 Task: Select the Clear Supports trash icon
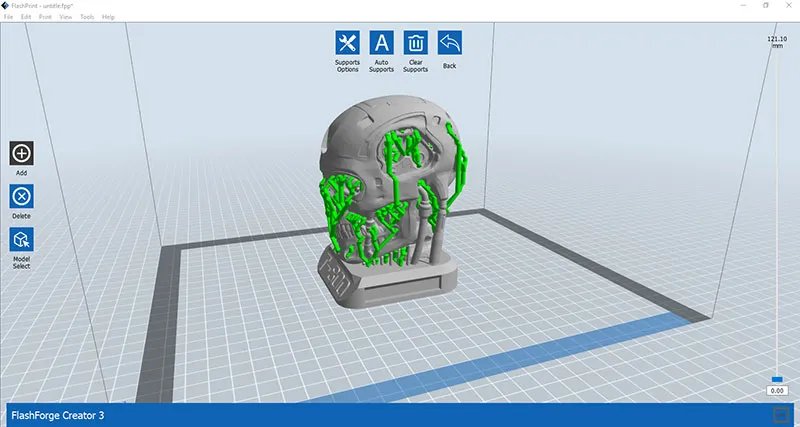(415, 43)
